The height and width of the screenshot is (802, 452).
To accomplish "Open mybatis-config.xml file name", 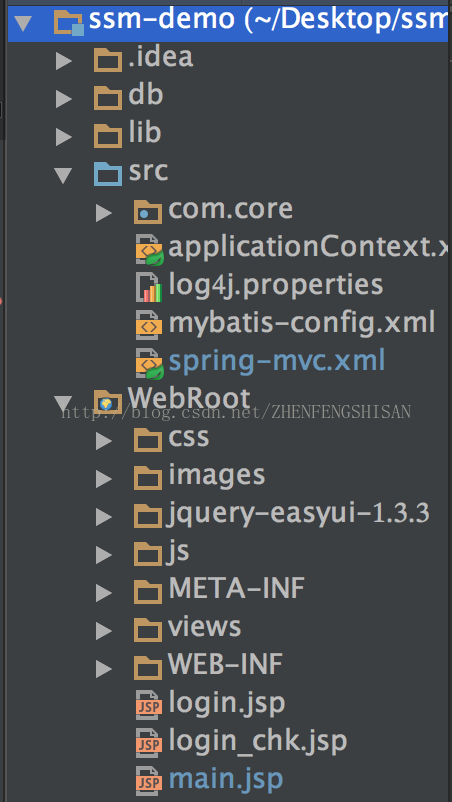I will [x=302, y=324].
